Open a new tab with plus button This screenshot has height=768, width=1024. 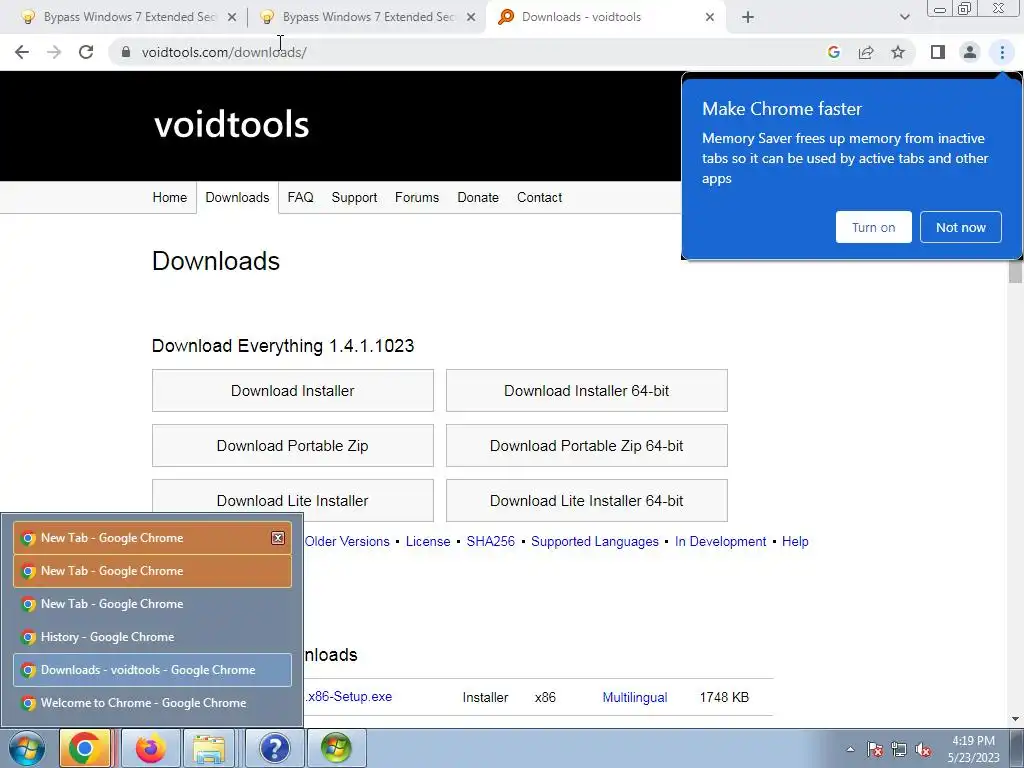pyautogui.click(x=748, y=17)
